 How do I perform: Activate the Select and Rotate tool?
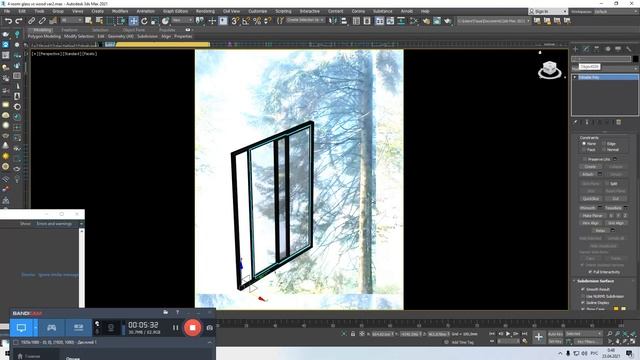144,21
